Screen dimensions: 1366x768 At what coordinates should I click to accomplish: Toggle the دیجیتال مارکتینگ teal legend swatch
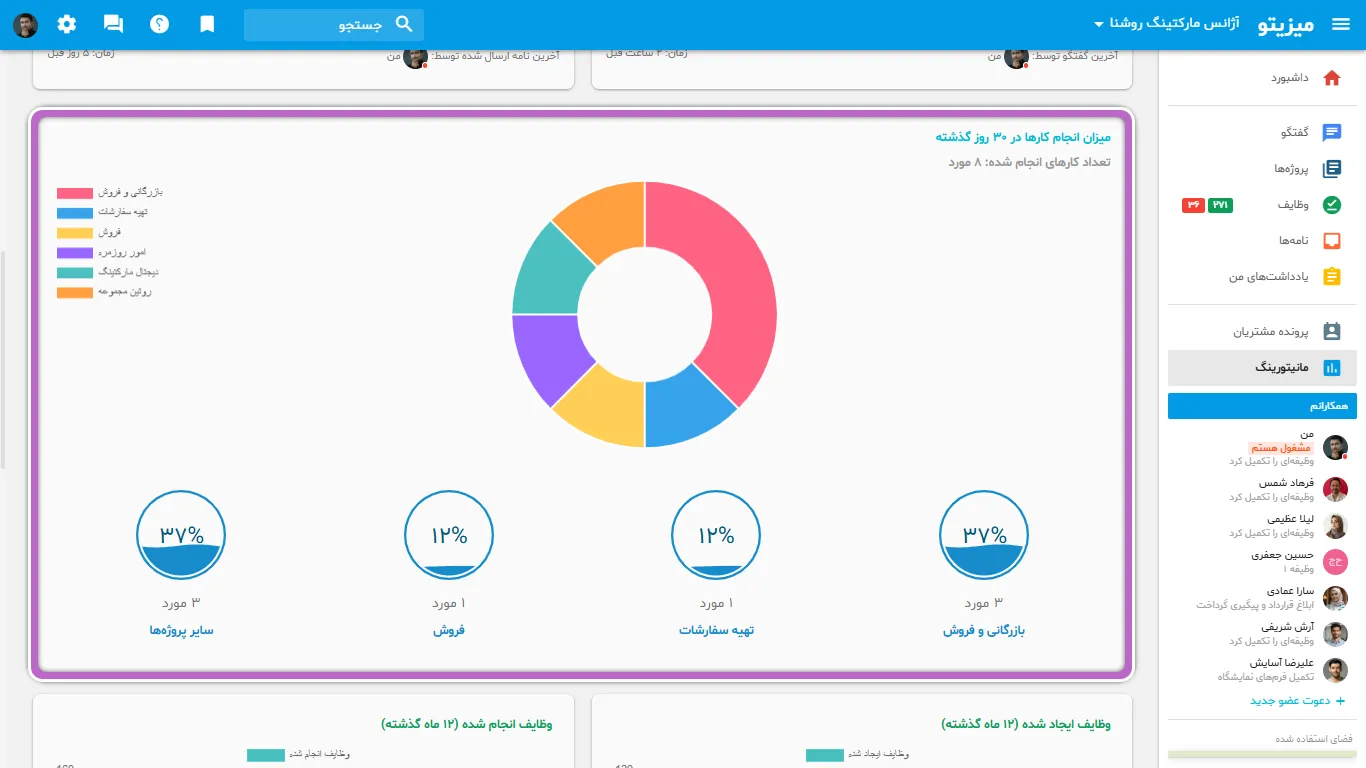[x=75, y=273]
